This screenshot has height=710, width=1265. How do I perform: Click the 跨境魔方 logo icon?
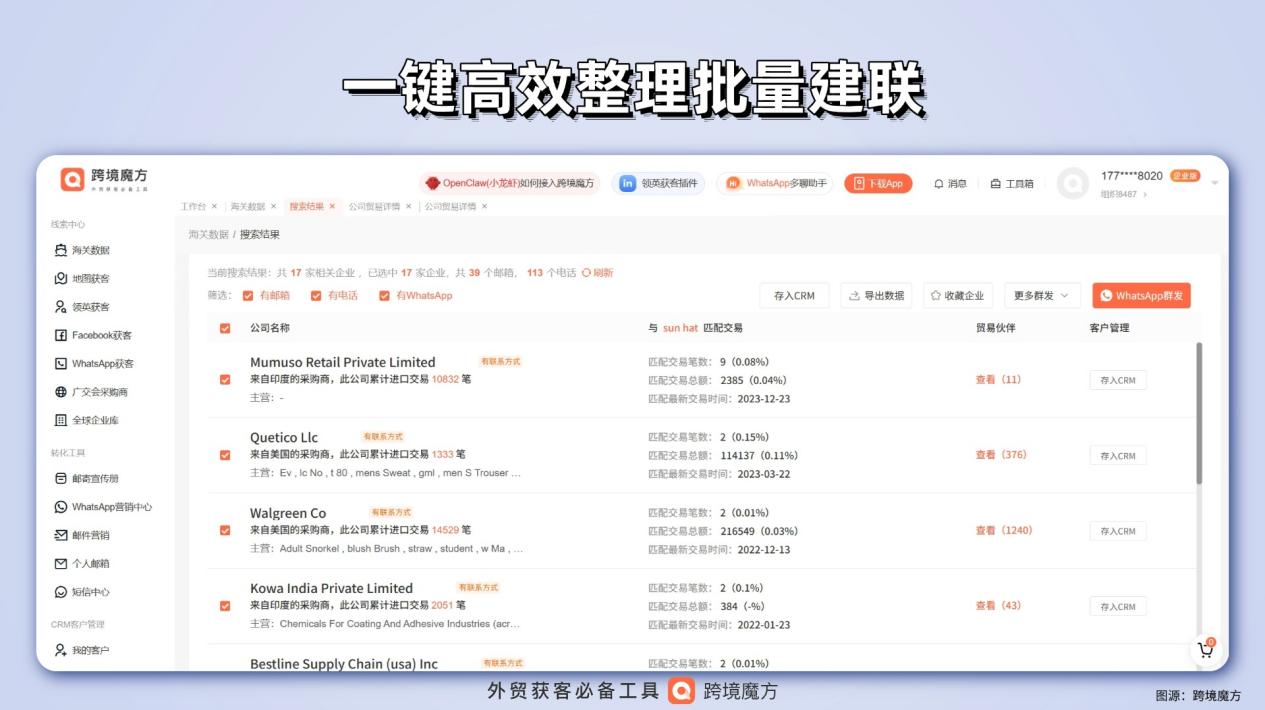point(72,179)
